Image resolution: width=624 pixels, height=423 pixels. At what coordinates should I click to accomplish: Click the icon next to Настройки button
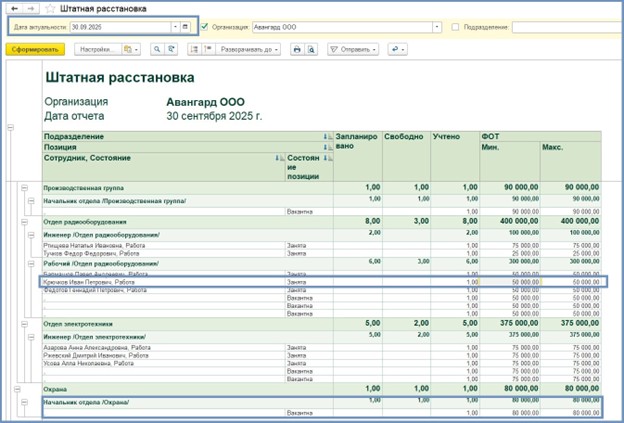[130, 48]
